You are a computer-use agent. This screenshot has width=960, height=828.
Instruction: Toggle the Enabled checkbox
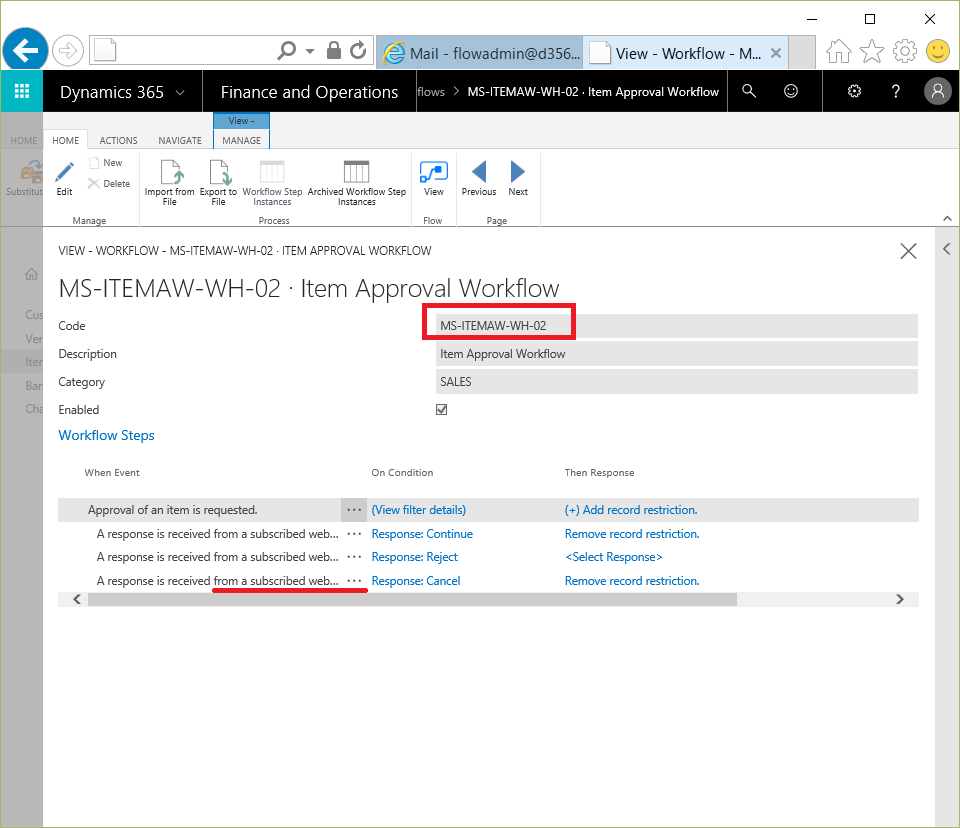441,410
